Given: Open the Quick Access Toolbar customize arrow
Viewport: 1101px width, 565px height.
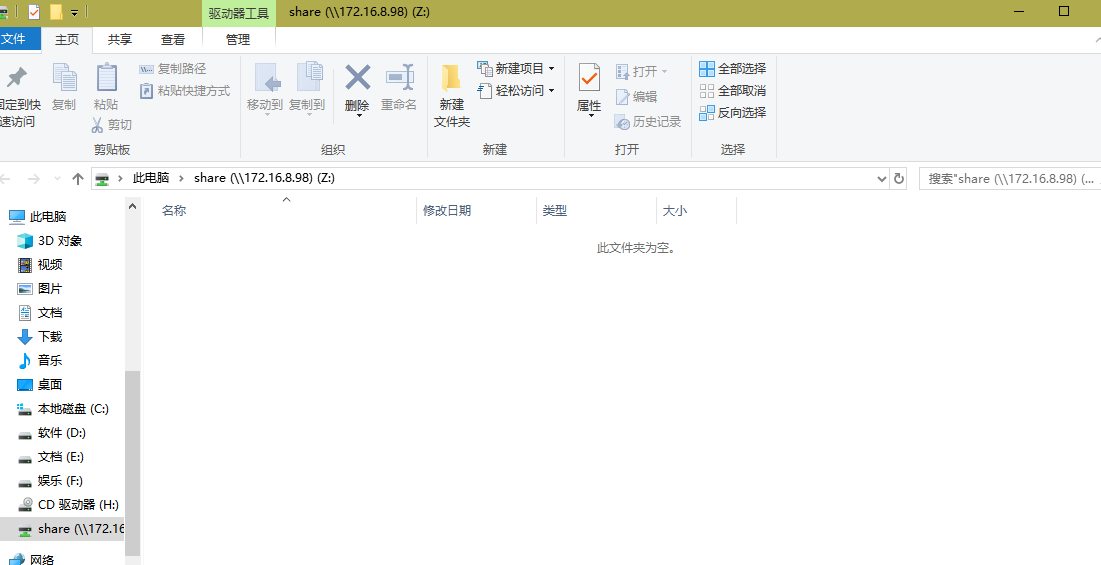Looking at the screenshot, I should tap(74, 13).
